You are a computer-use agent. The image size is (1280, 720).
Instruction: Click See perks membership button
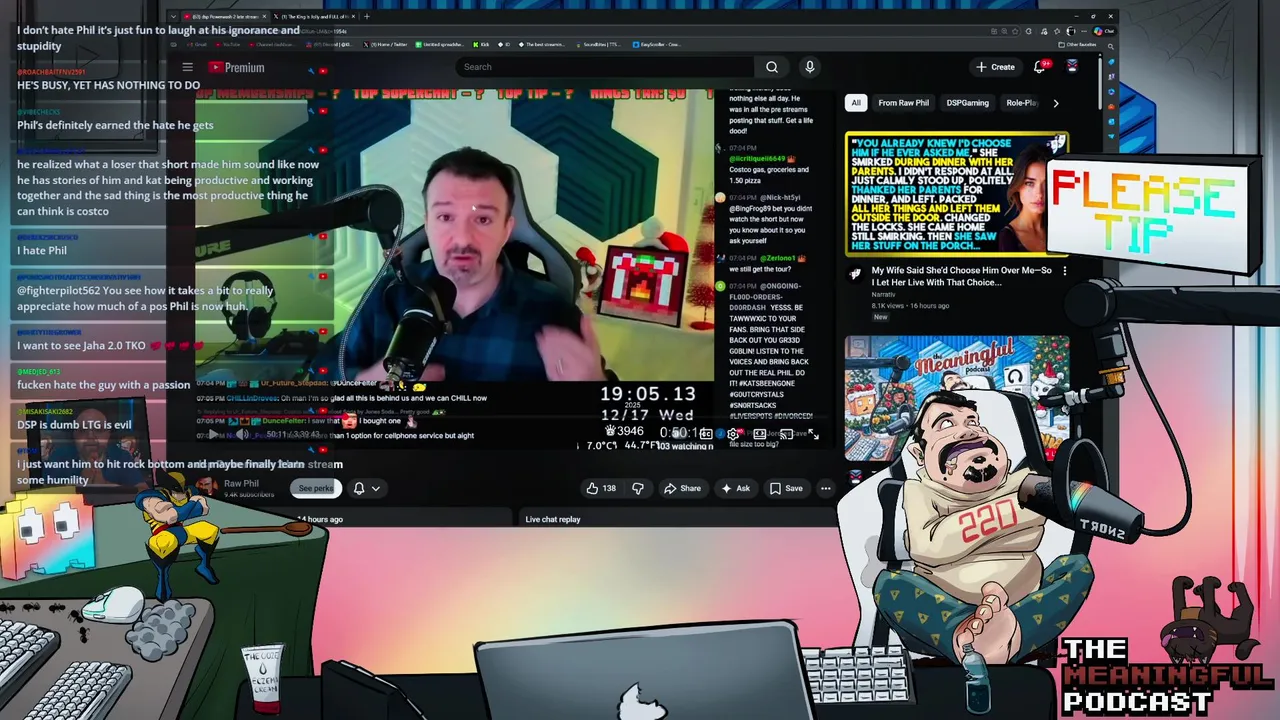315,488
